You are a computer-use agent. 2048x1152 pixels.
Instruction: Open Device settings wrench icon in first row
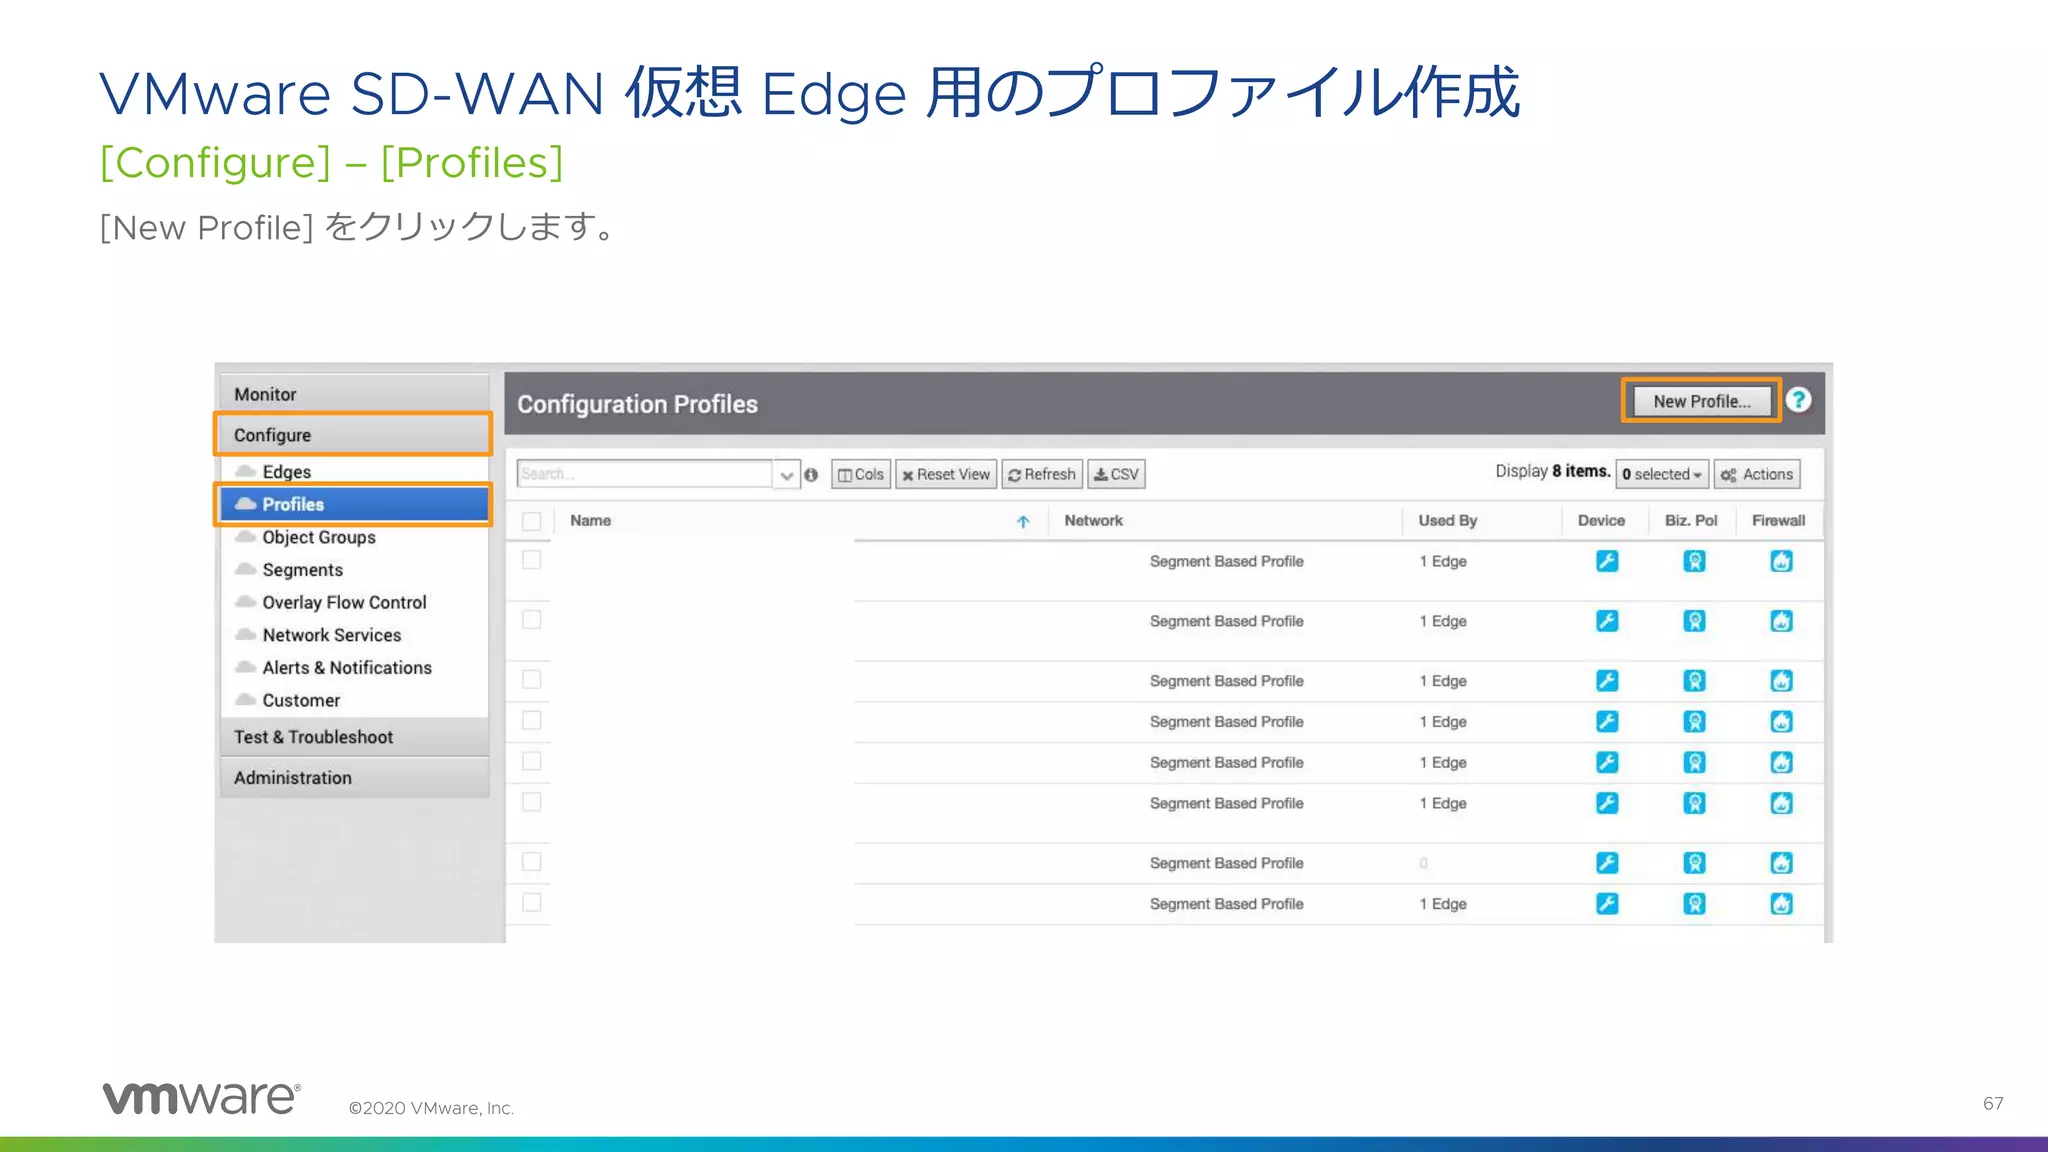click(x=1607, y=561)
